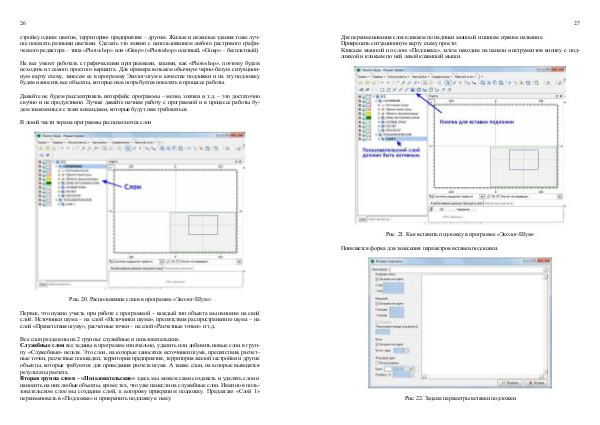Viewport: 600px width, 425px height.
Task: Click the highlighted pressed tool button in Figure 21 toolbar
Action: (x=448, y=83)
